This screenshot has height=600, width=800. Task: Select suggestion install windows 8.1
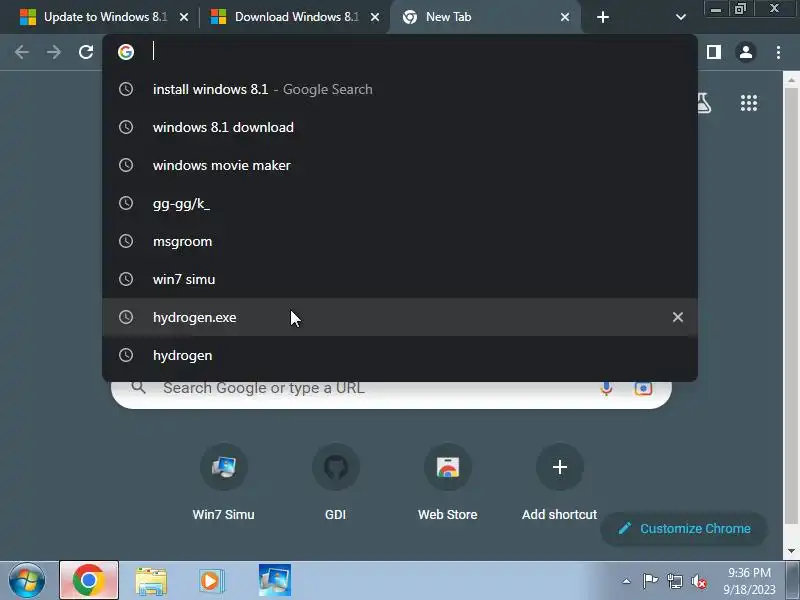399,89
